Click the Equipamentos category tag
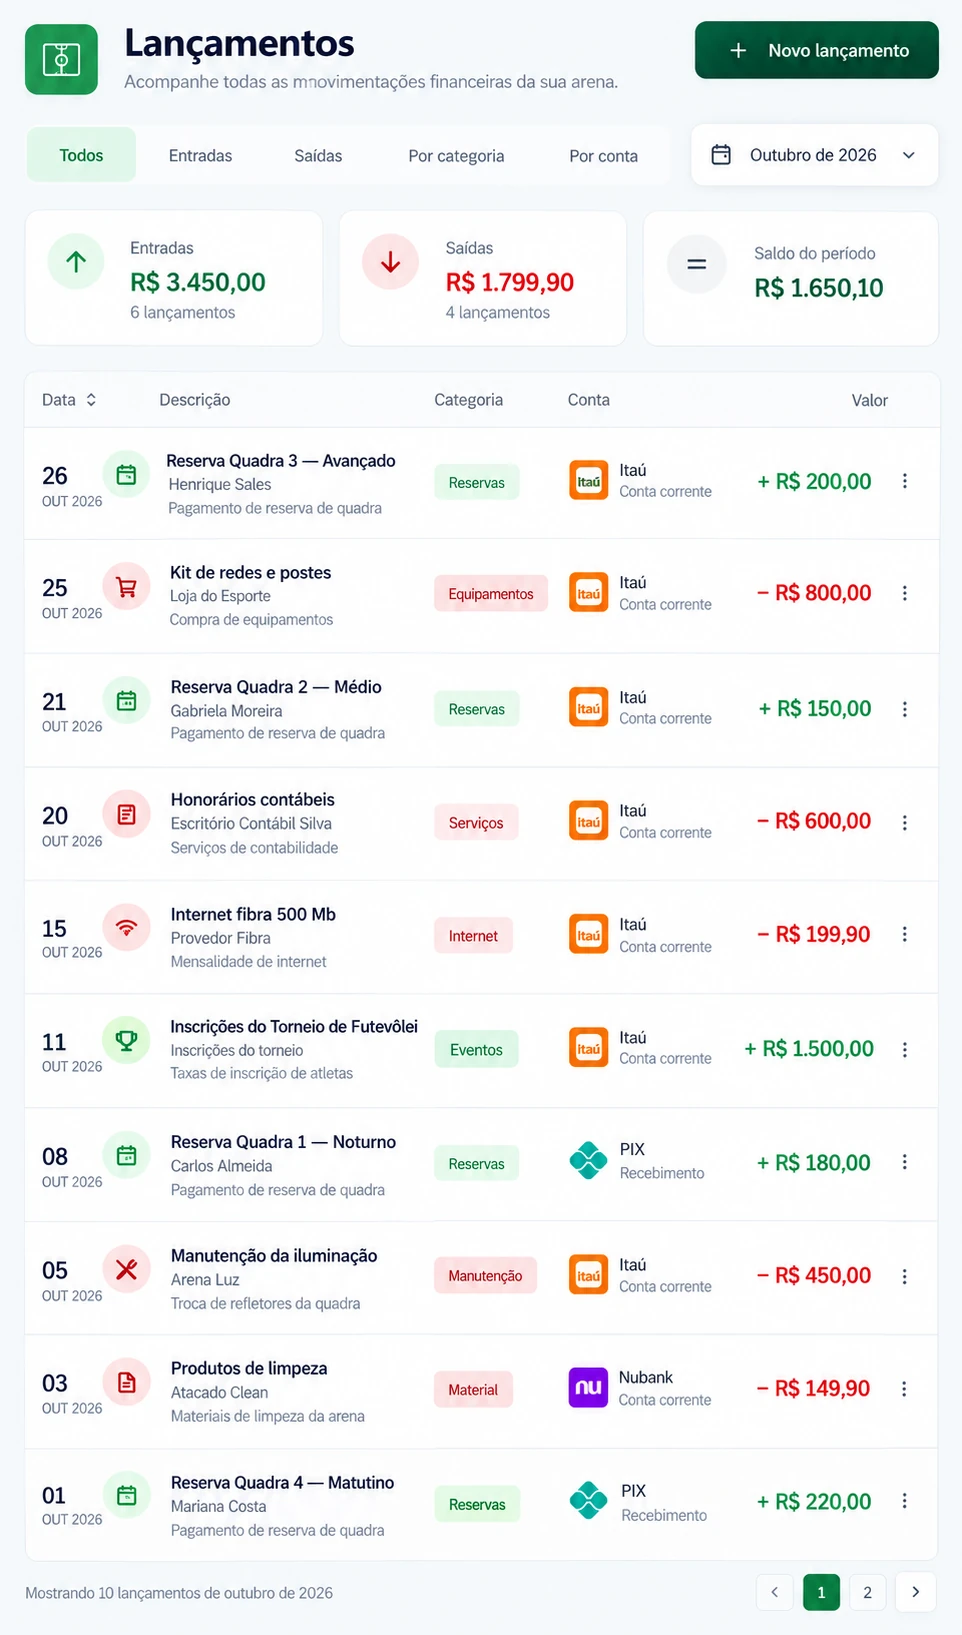Viewport: 962px width, 1635px height. (491, 594)
